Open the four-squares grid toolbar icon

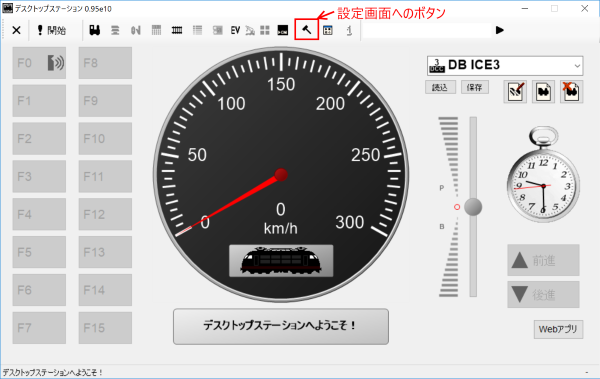click(264, 30)
